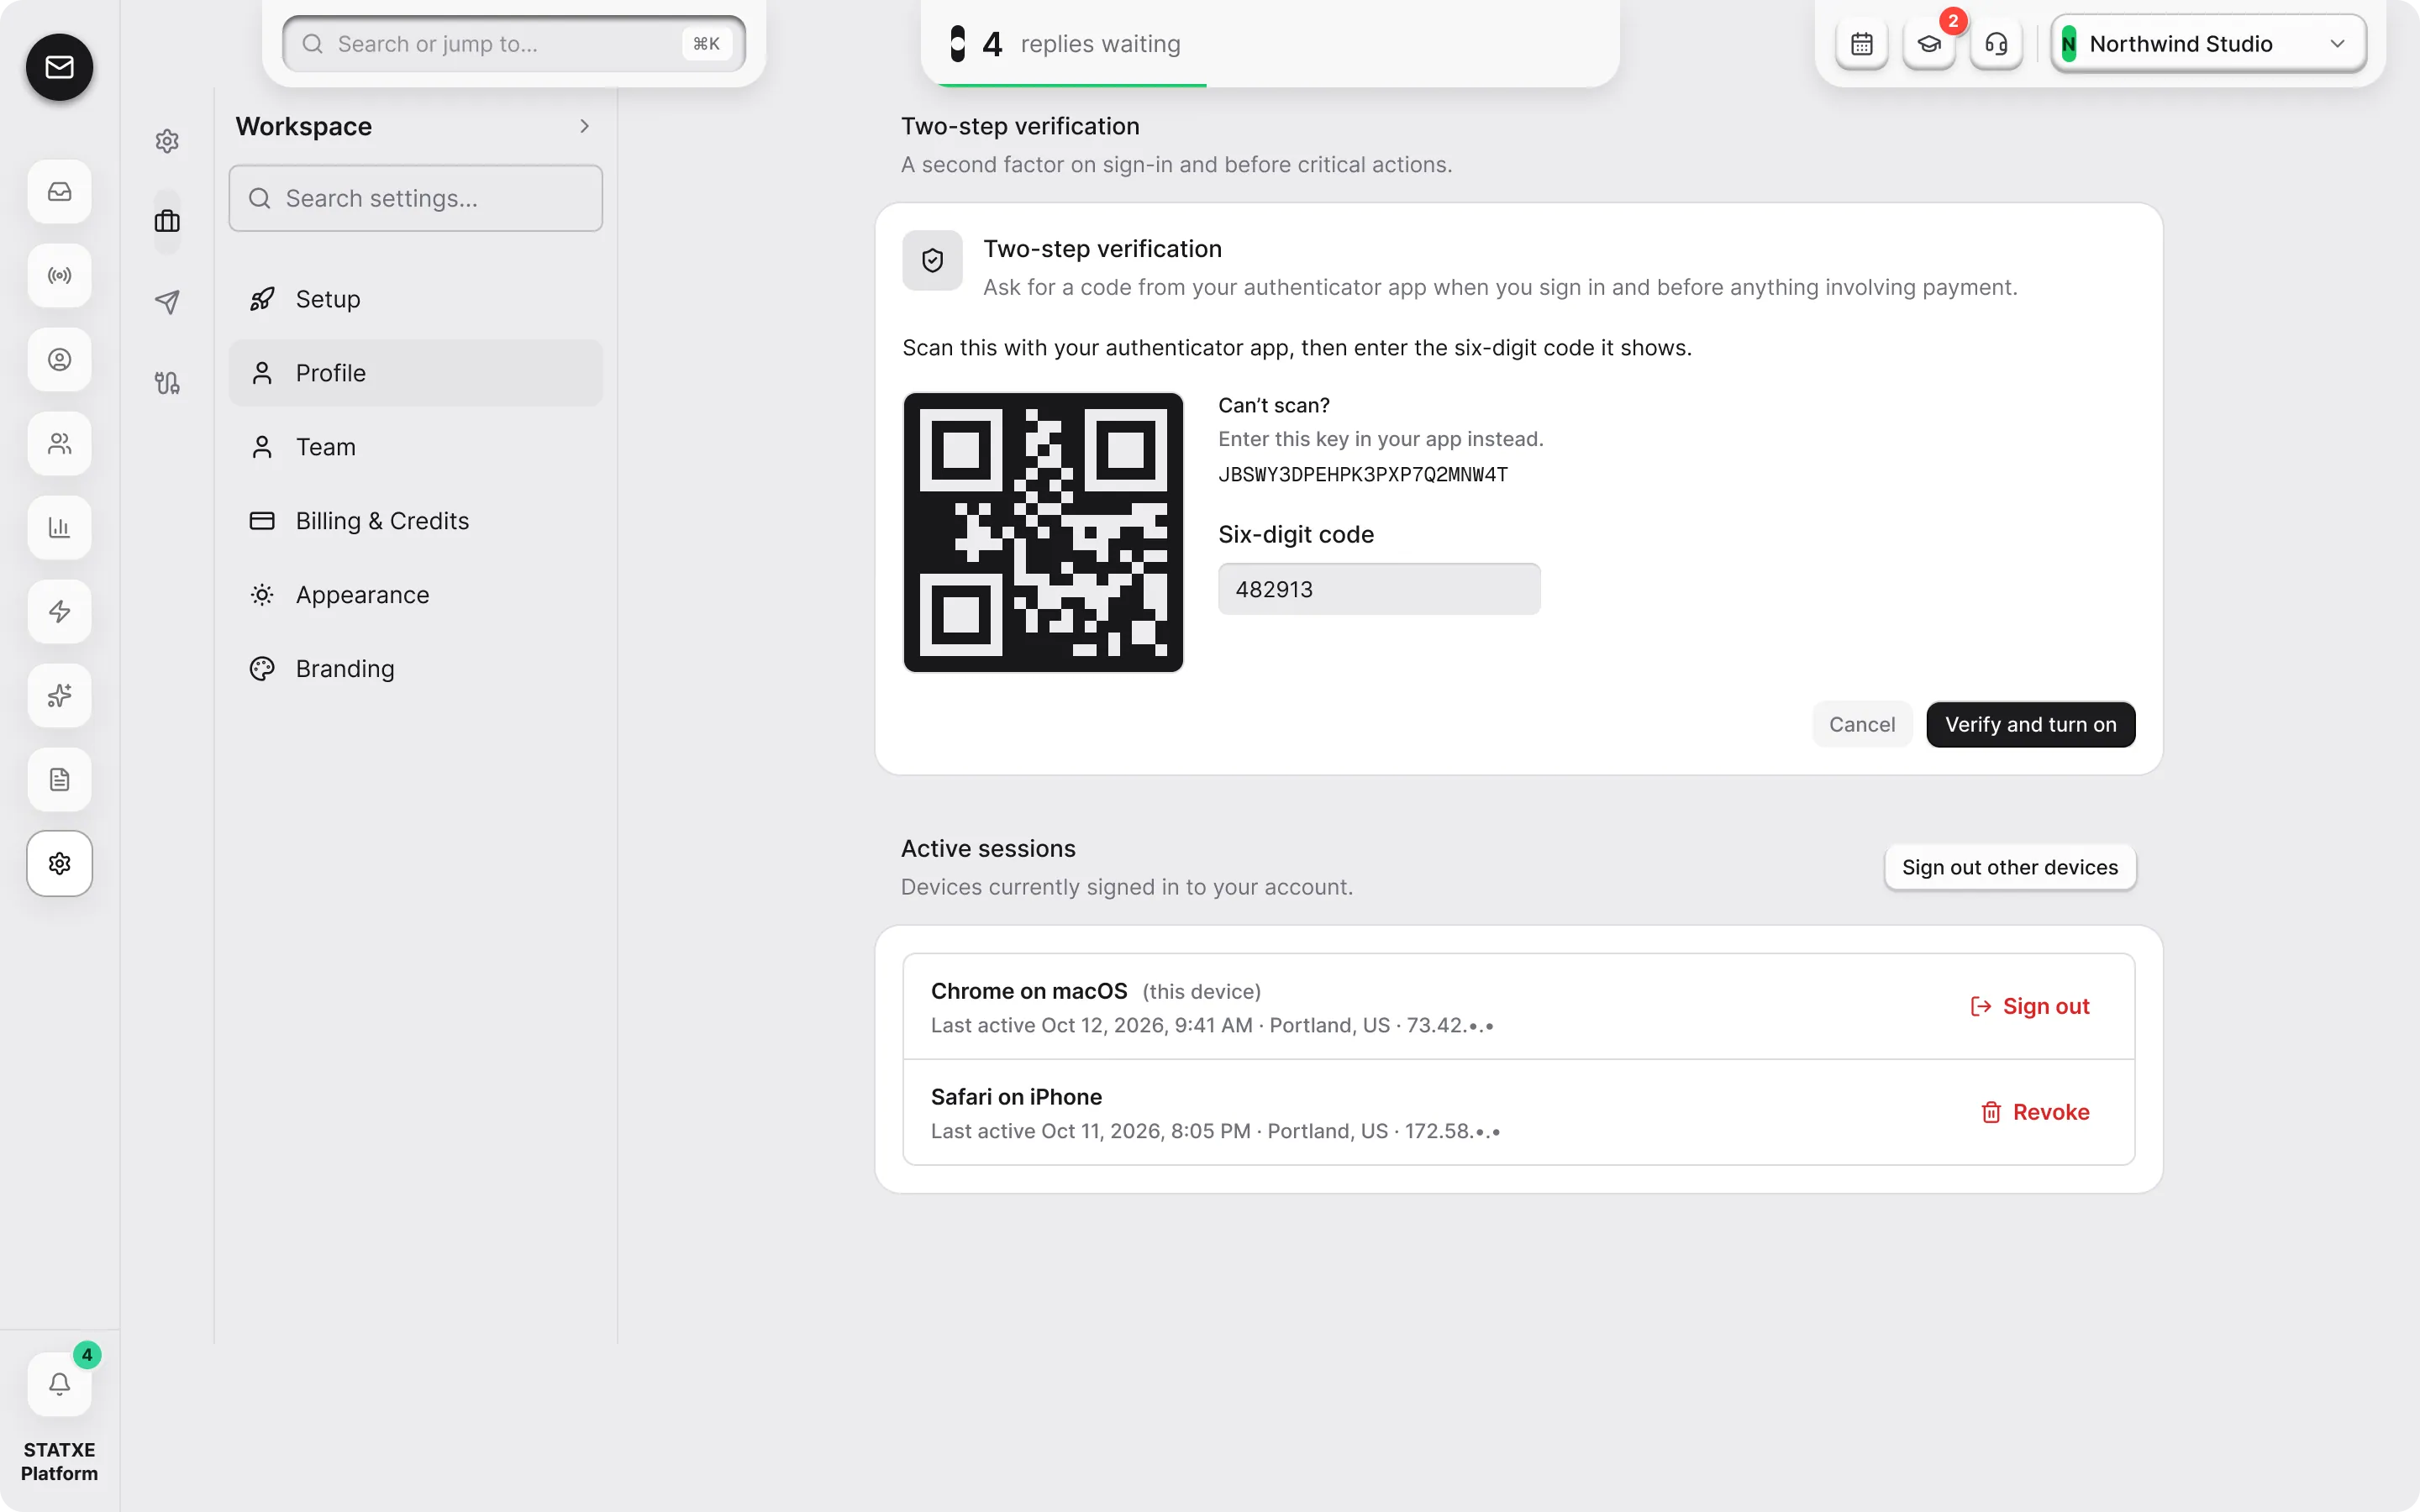Open Billing & Credits settings
The height and width of the screenshot is (1512, 2420).
[415, 521]
